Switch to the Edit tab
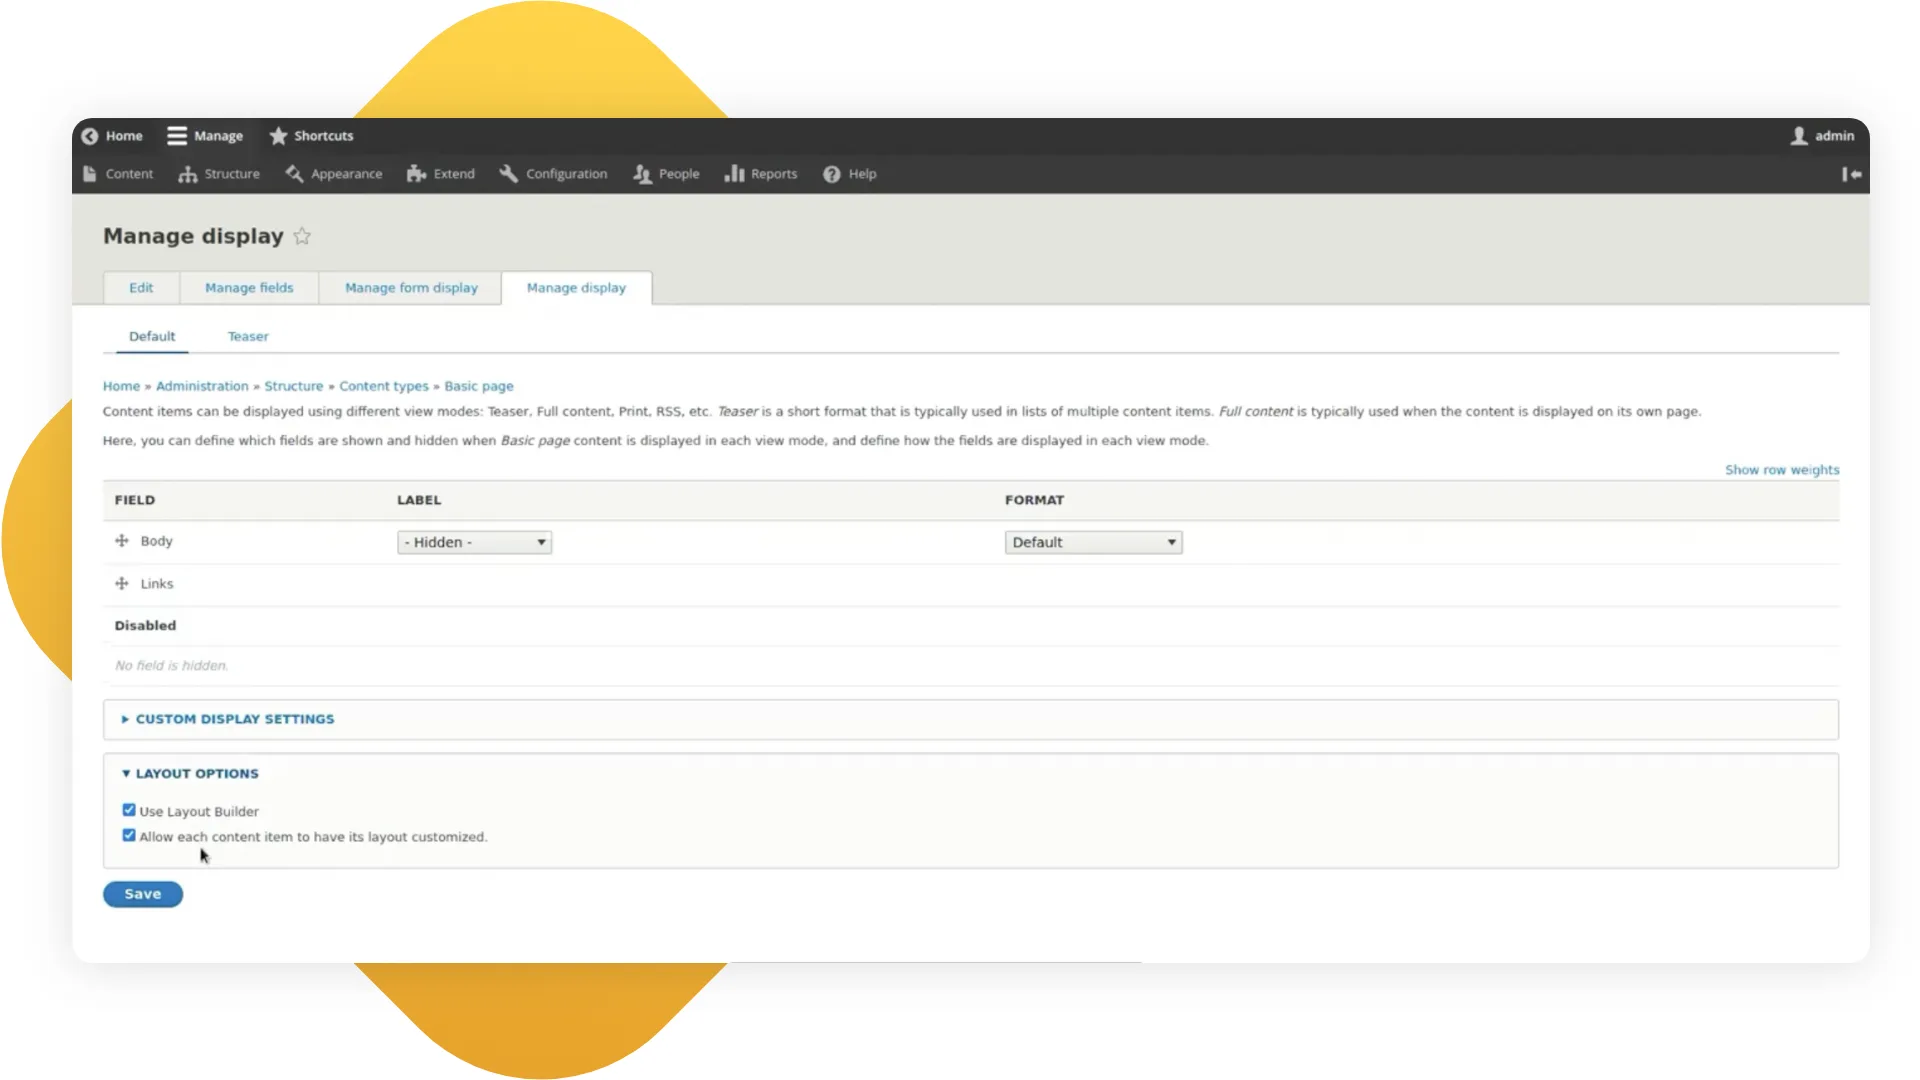This screenshot has height=1080, width=1920. (141, 288)
